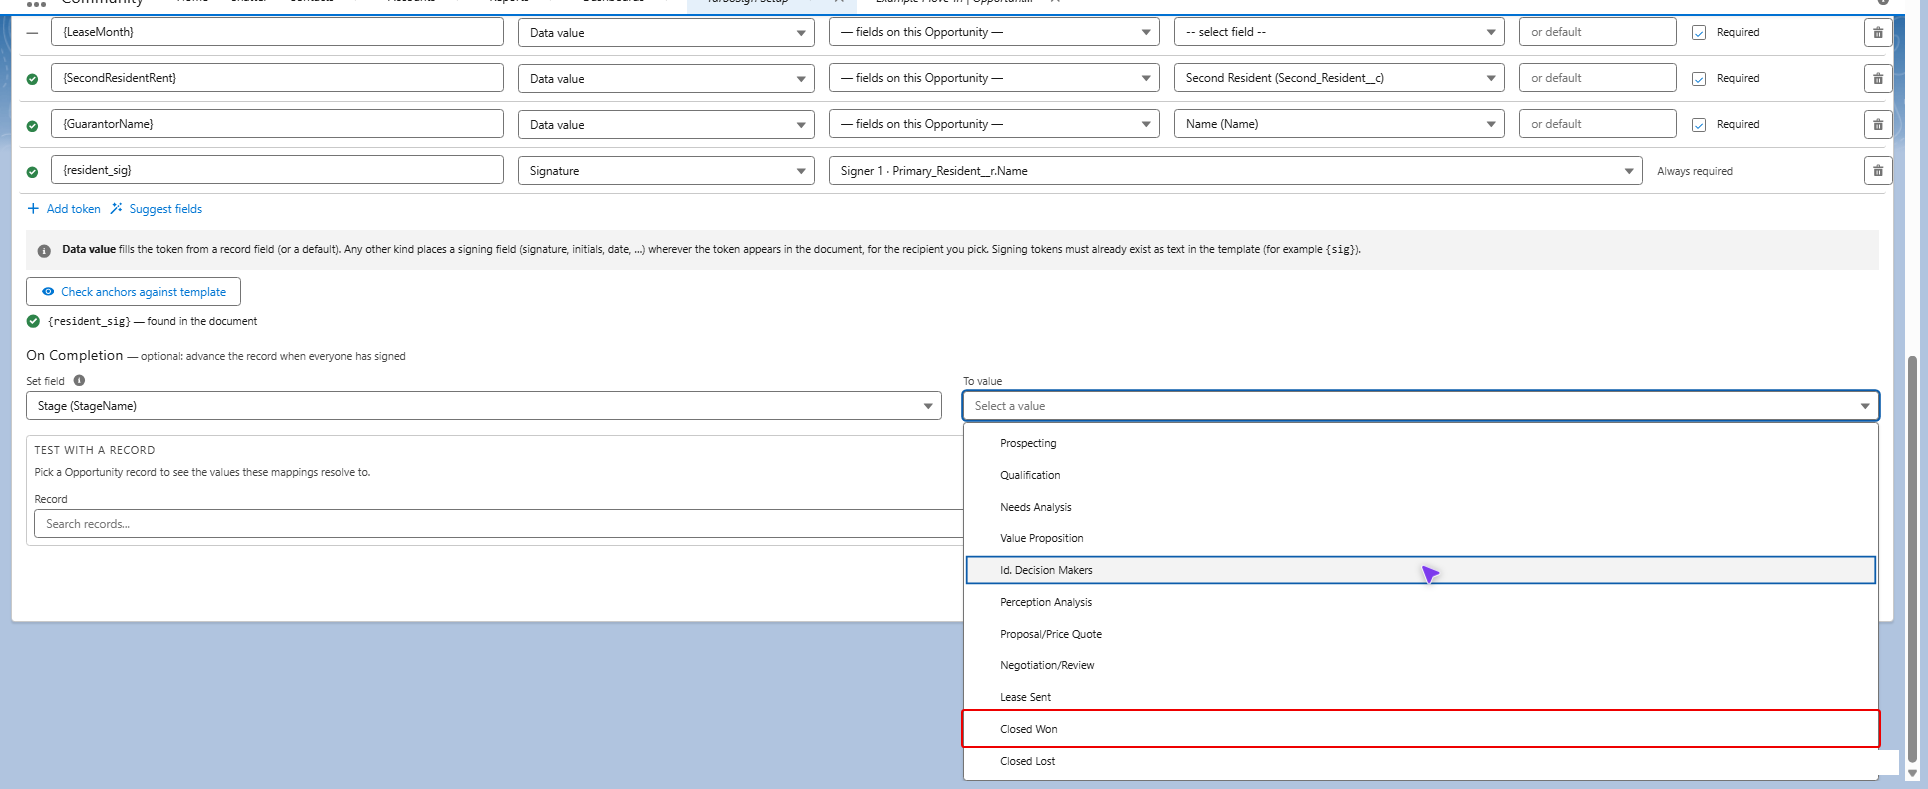Click the Add token link
The image size is (1928, 789).
pyautogui.click(x=64, y=209)
